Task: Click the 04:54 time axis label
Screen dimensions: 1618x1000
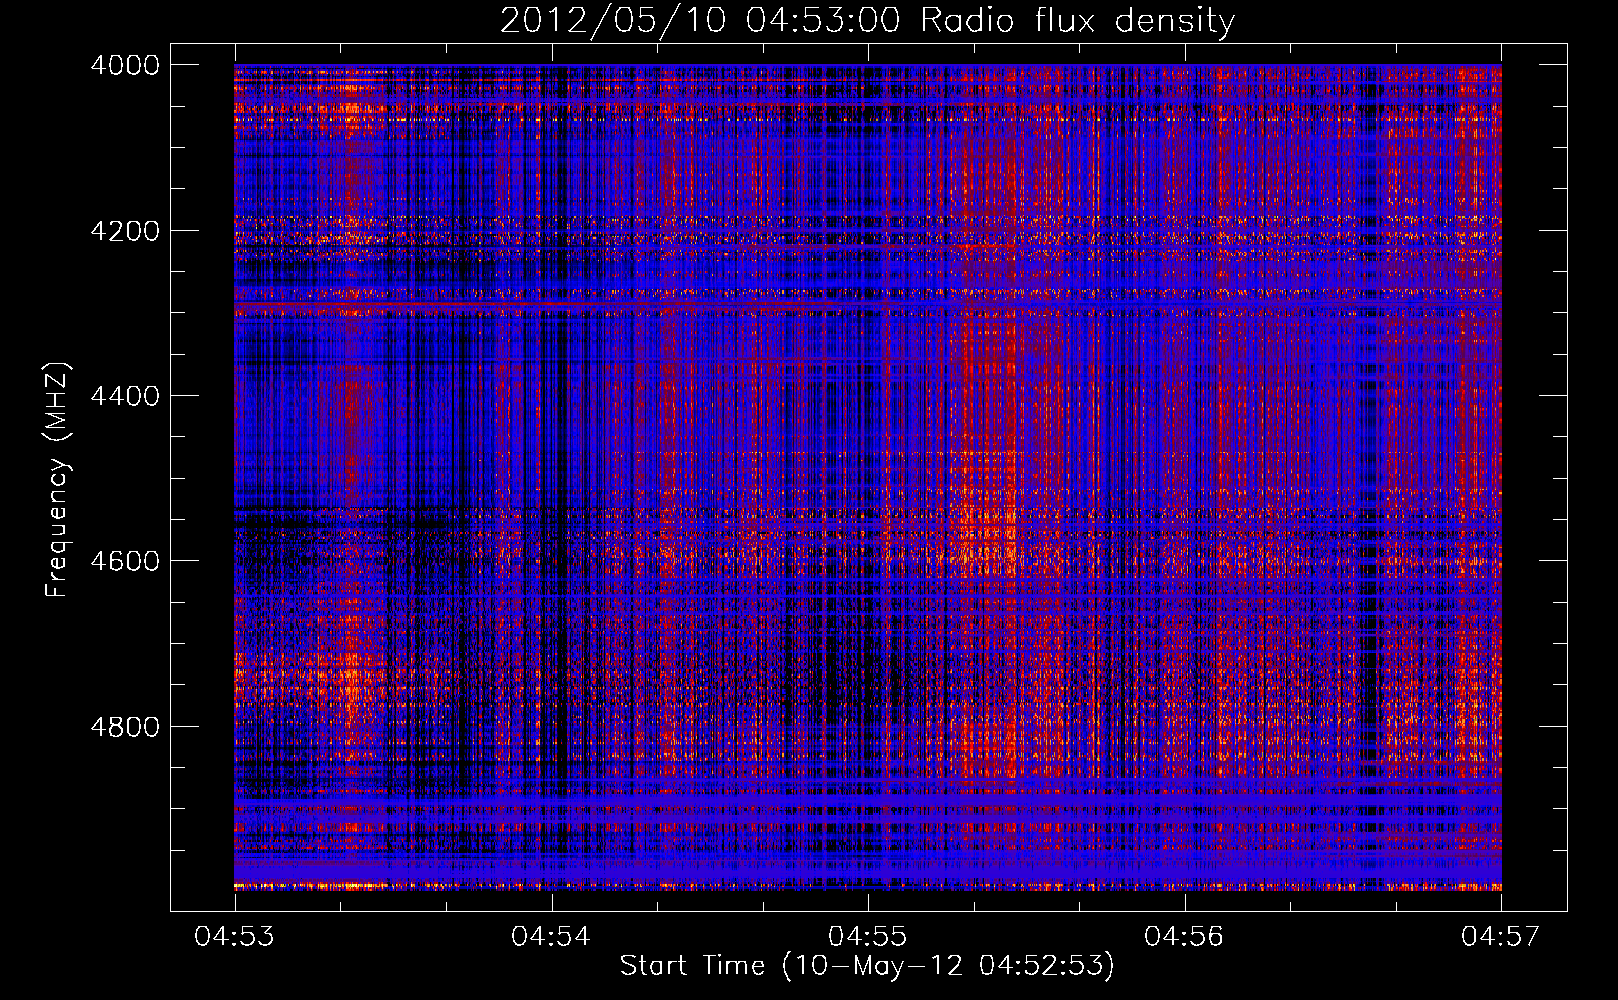Action: pyautogui.click(x=551, y=936)
